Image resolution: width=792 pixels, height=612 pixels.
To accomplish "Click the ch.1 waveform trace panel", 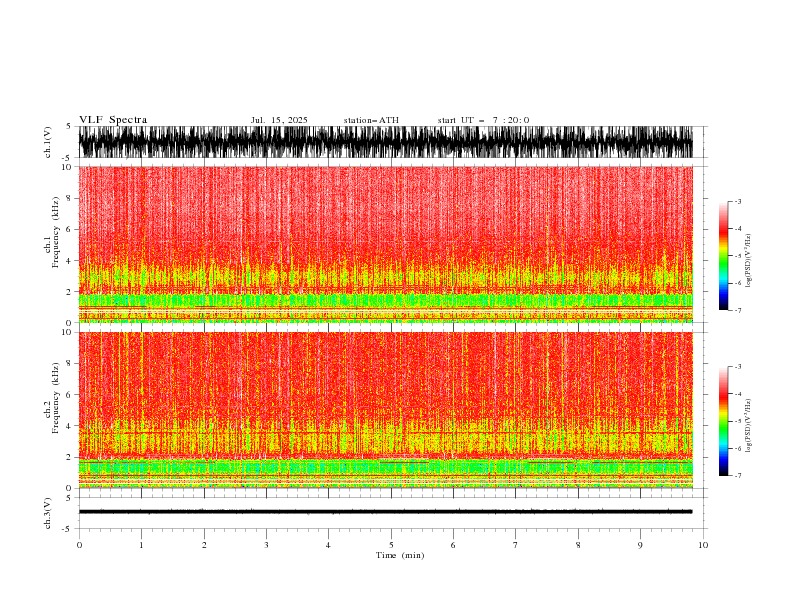I will click(392, 142).
